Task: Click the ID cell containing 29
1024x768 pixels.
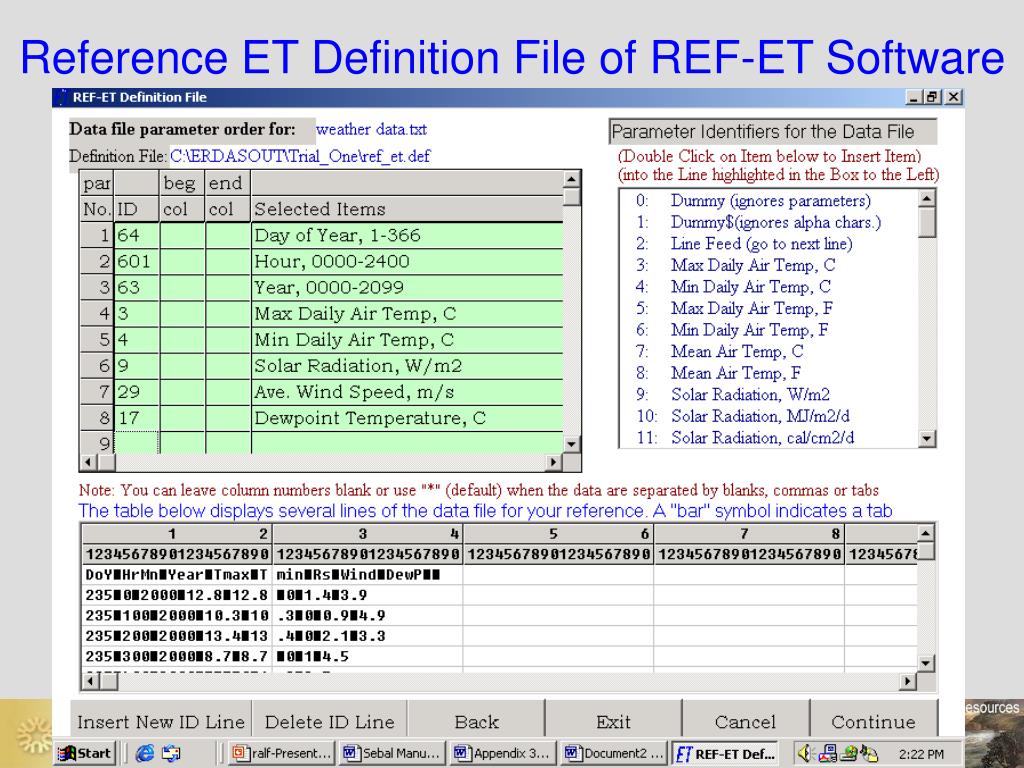Action: (x=136, y=392)
